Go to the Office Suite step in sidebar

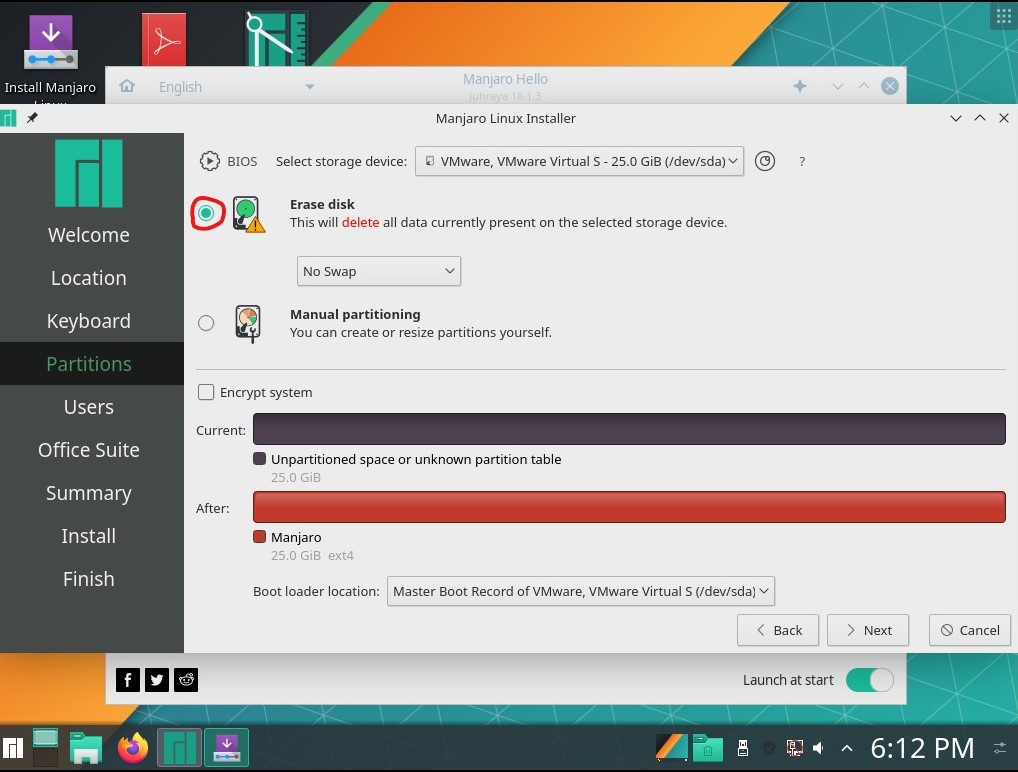coord(89,450)
